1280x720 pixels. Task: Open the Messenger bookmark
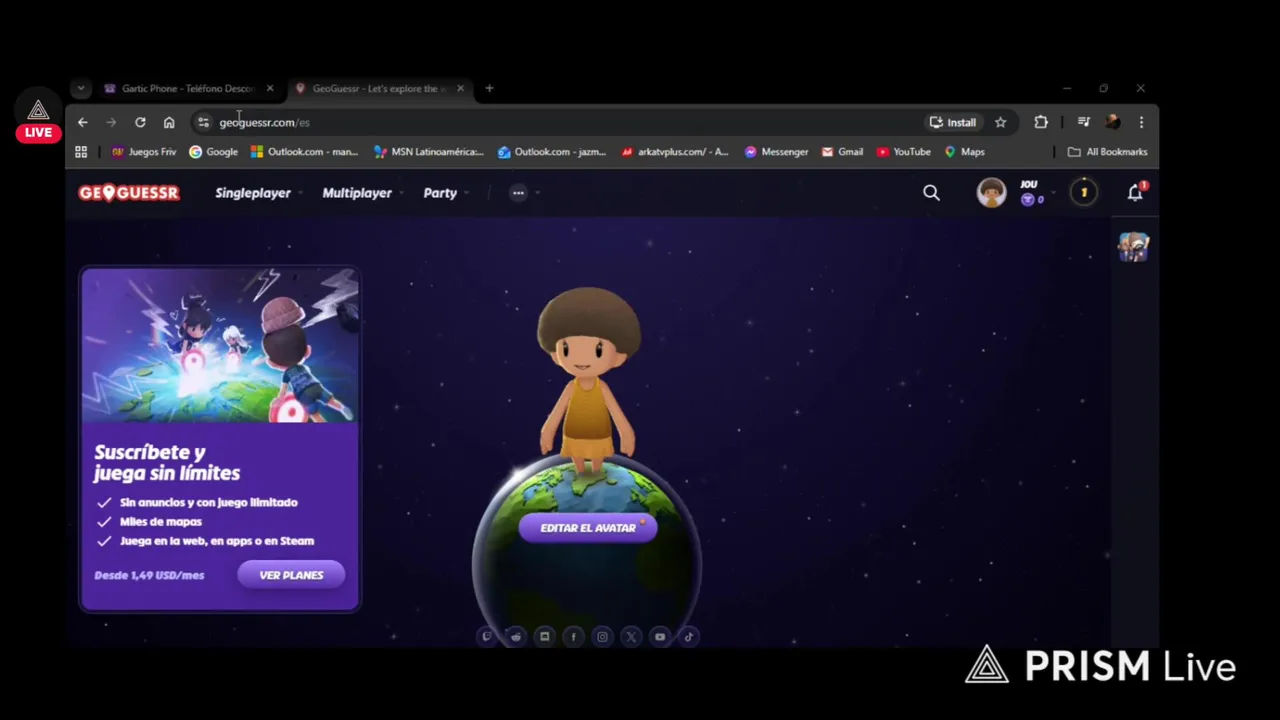[x=776, y=152]
